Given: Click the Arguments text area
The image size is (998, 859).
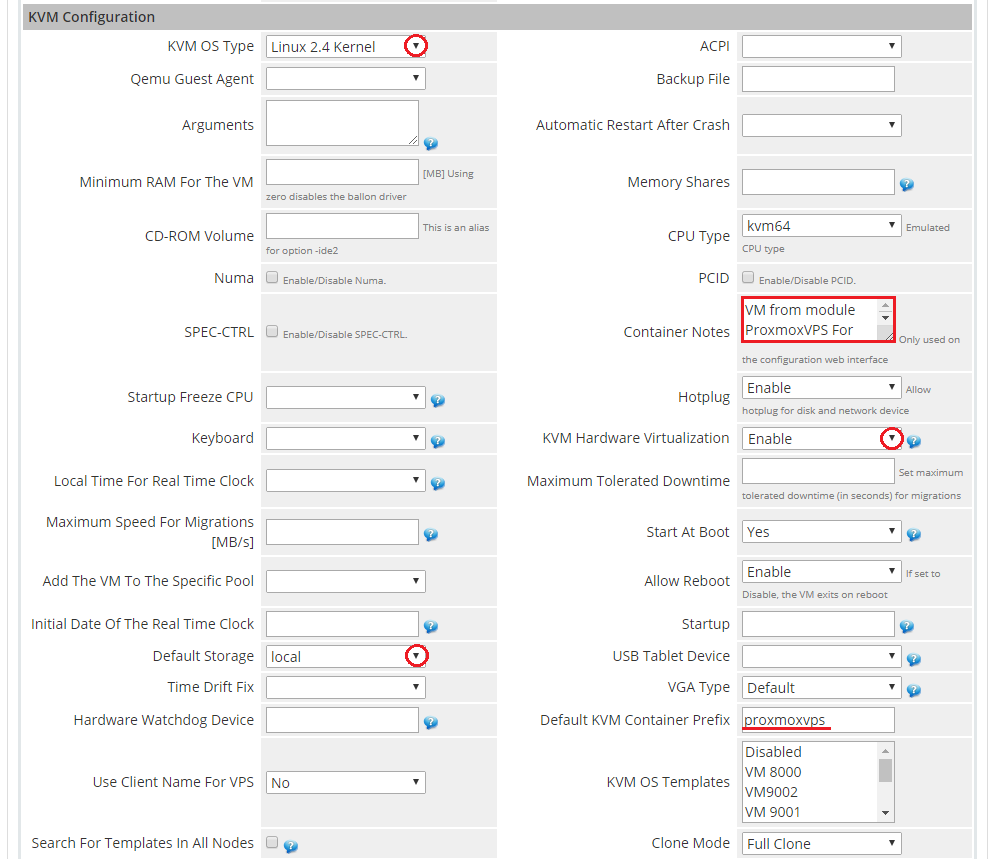Looking at the screenshot, I should (x=342, y=123).
